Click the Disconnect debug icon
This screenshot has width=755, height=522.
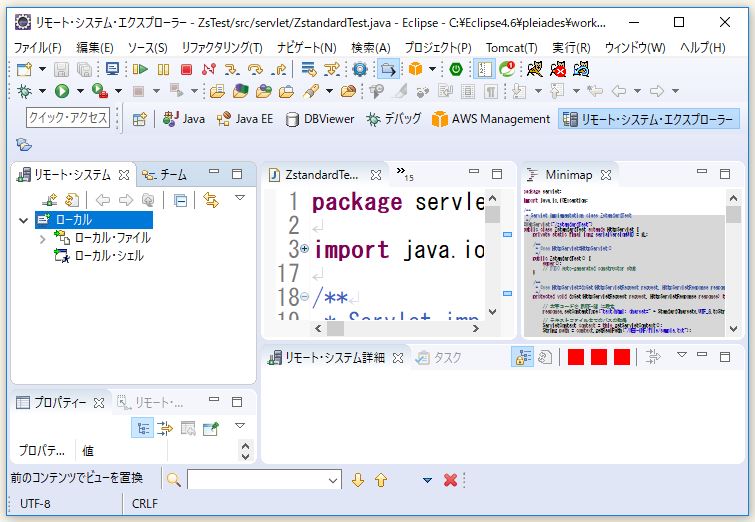[209, 69]
